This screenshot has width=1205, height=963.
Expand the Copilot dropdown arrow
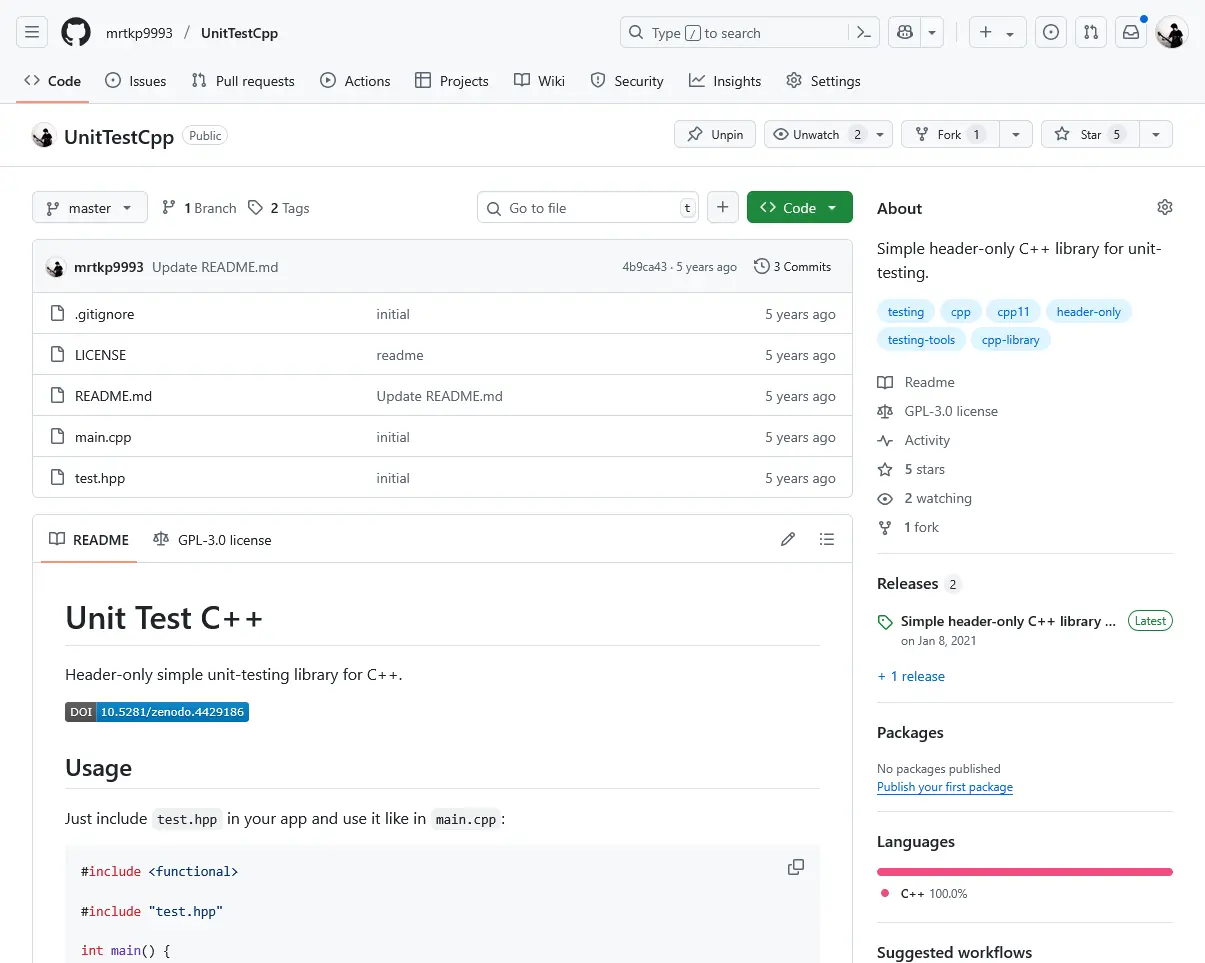point(932,33)
